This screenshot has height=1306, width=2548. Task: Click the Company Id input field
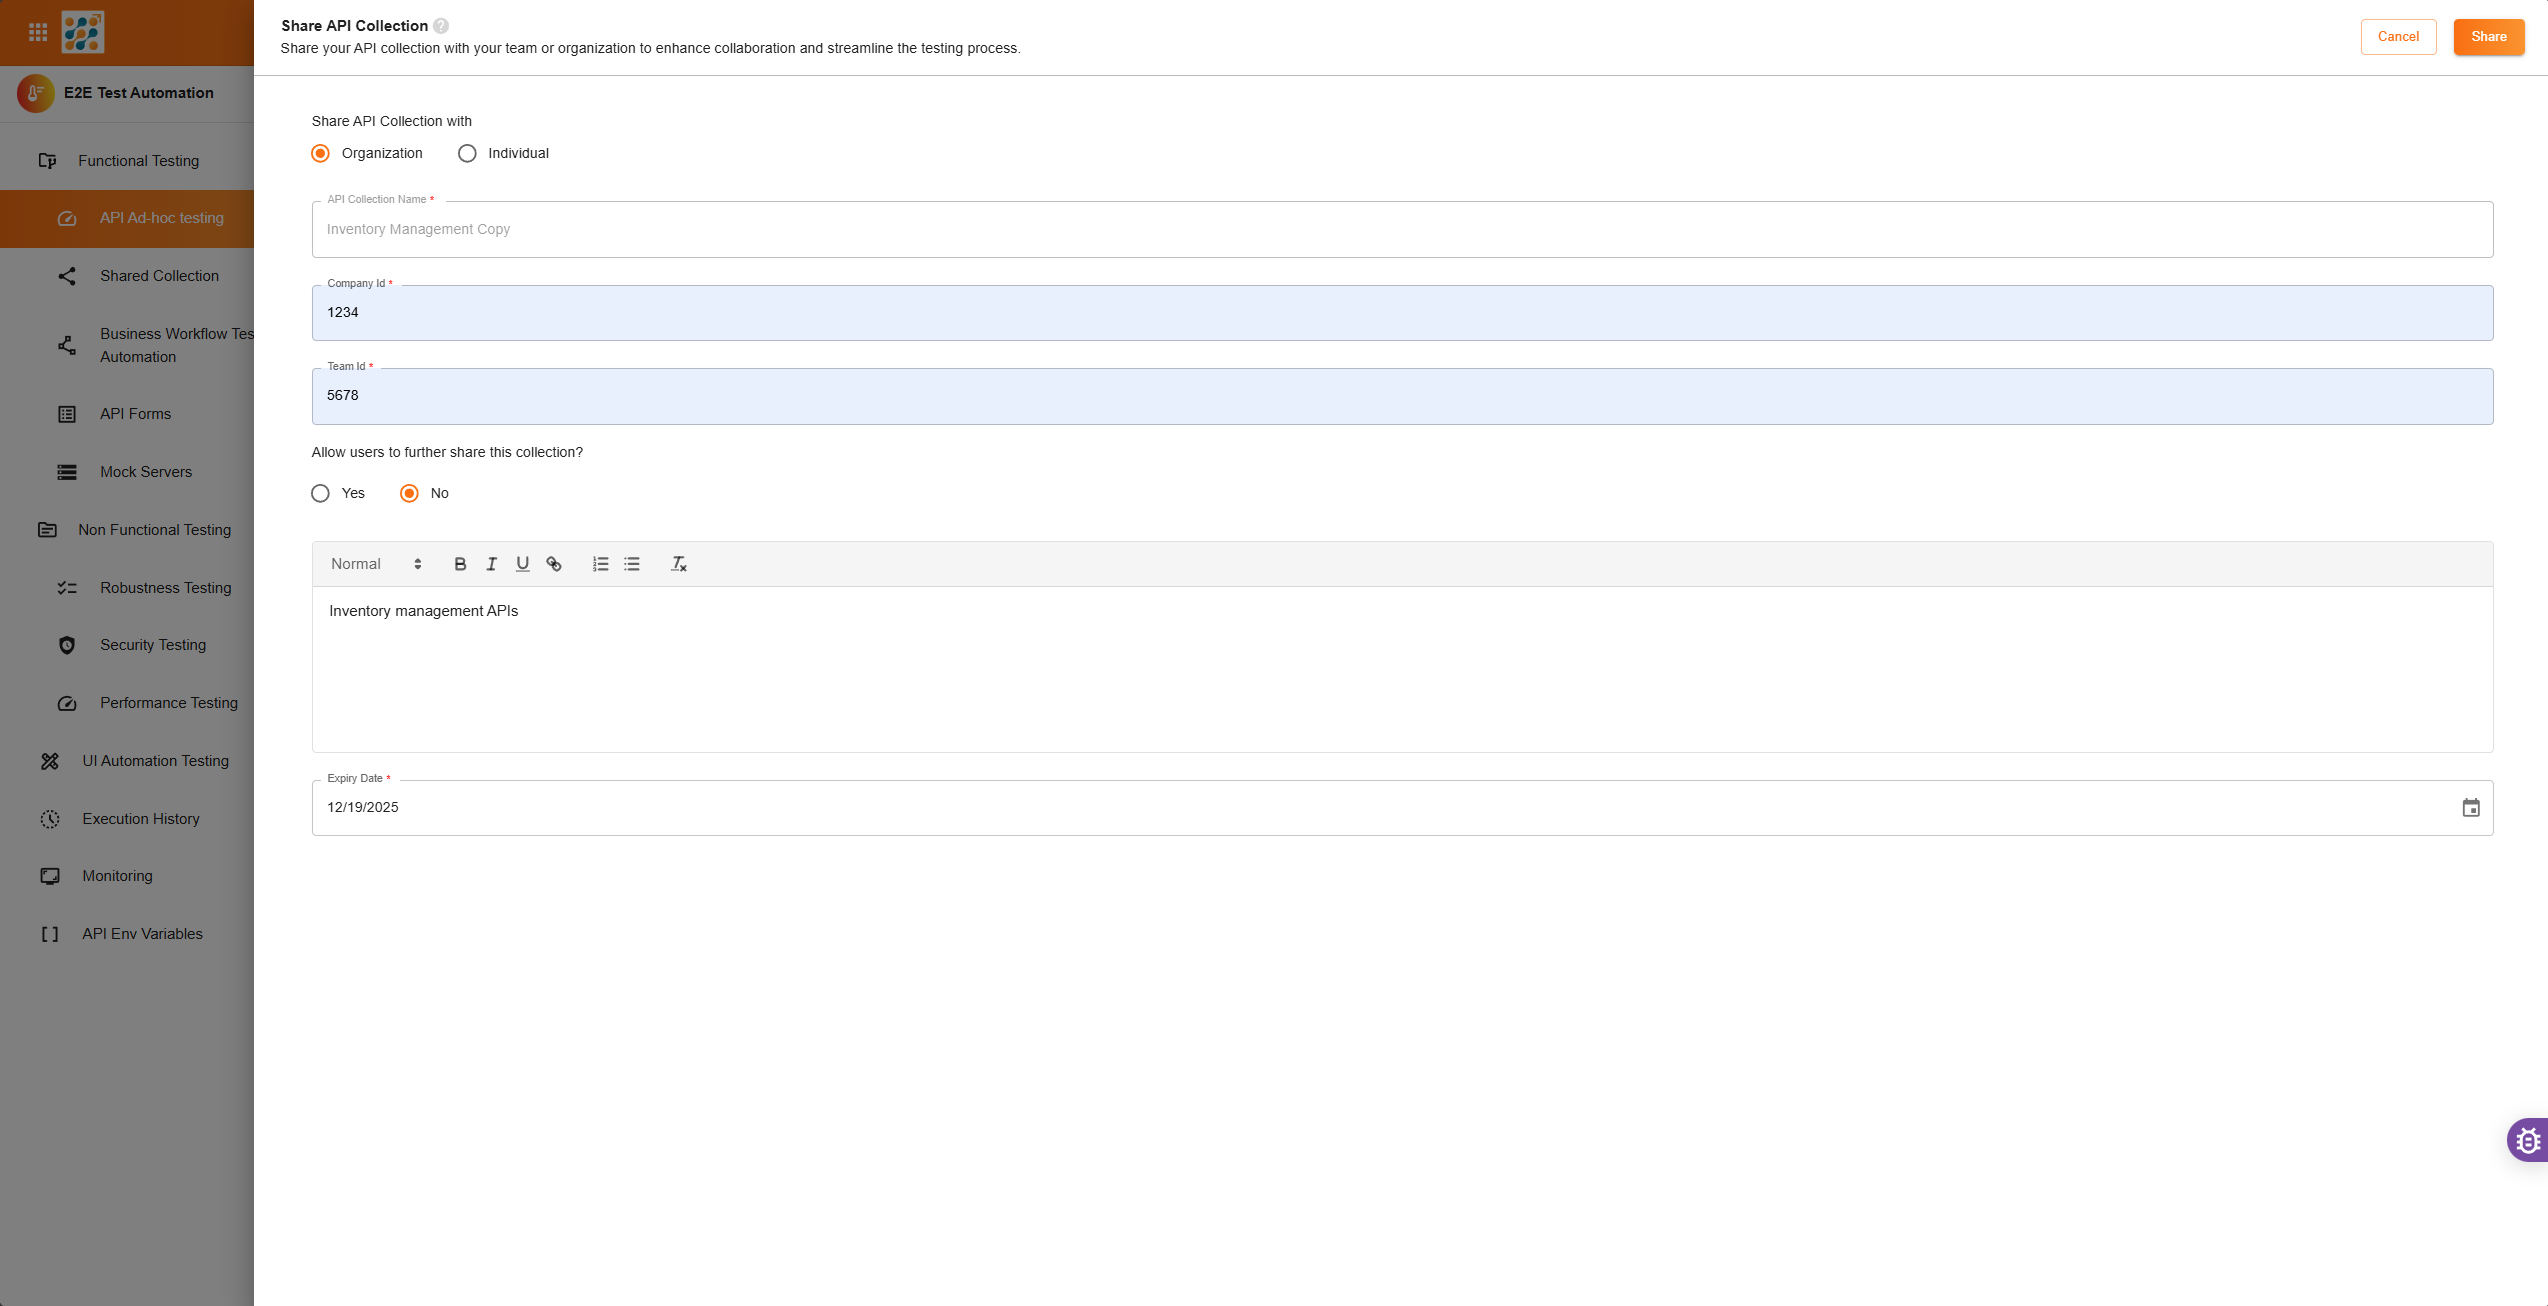[x=1402, y=313]
